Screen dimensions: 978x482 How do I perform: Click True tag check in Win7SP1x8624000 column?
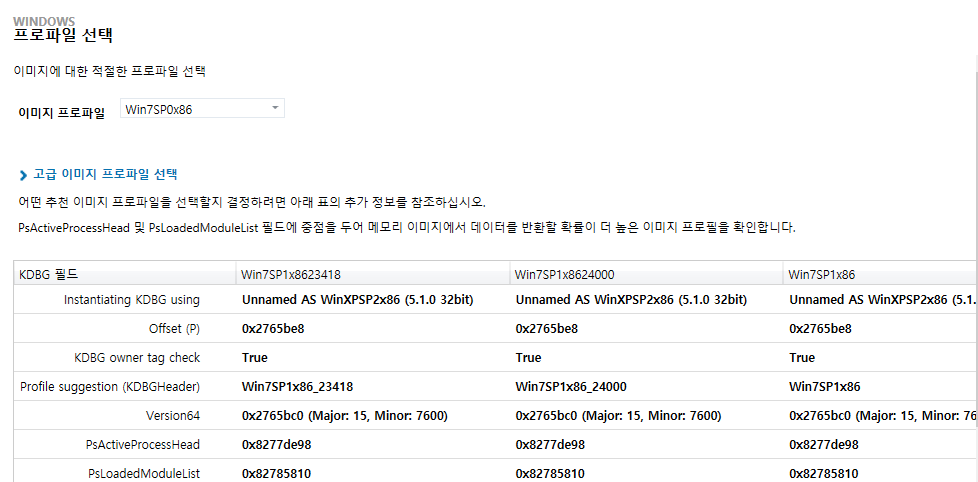tap(528, 357)
